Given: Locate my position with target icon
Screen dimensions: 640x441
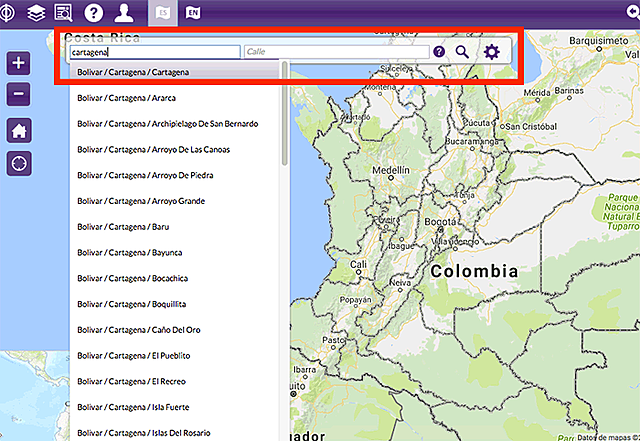Looking at the screenshot, I should [x=19, y=164].
